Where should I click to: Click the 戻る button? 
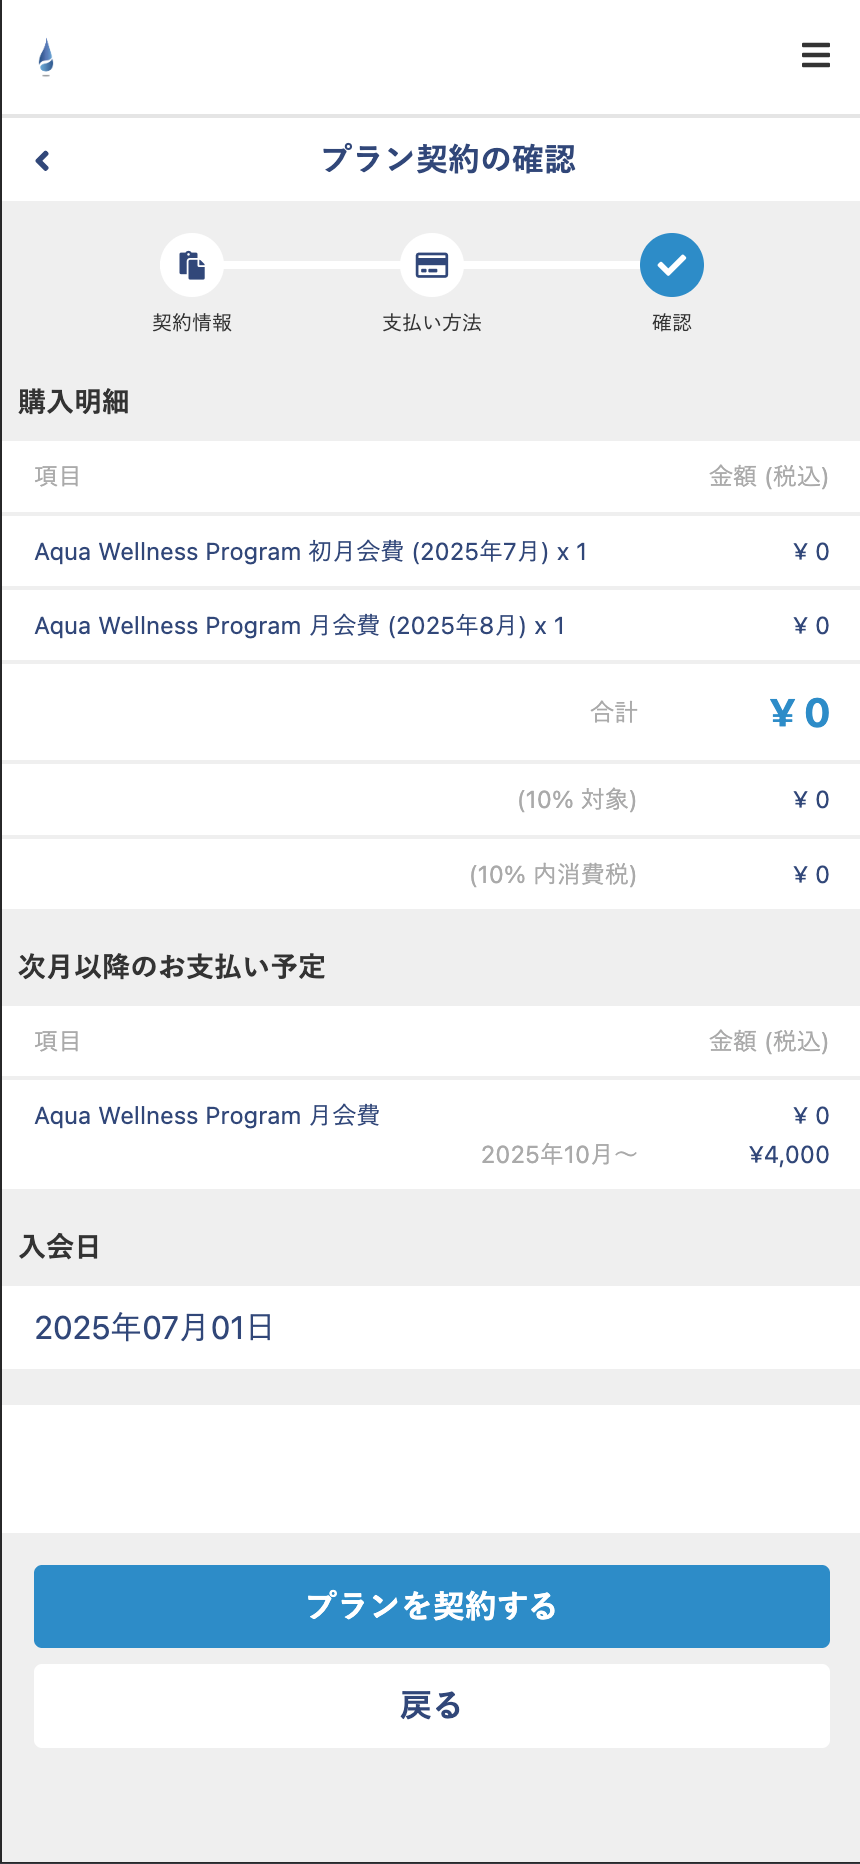(x=432, y=1706)
